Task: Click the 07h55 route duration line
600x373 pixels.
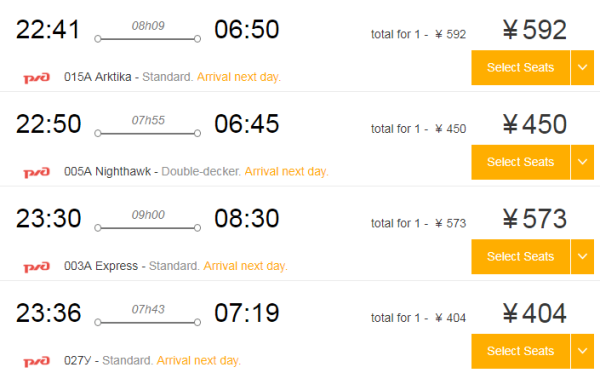Action: coord(148,133)
